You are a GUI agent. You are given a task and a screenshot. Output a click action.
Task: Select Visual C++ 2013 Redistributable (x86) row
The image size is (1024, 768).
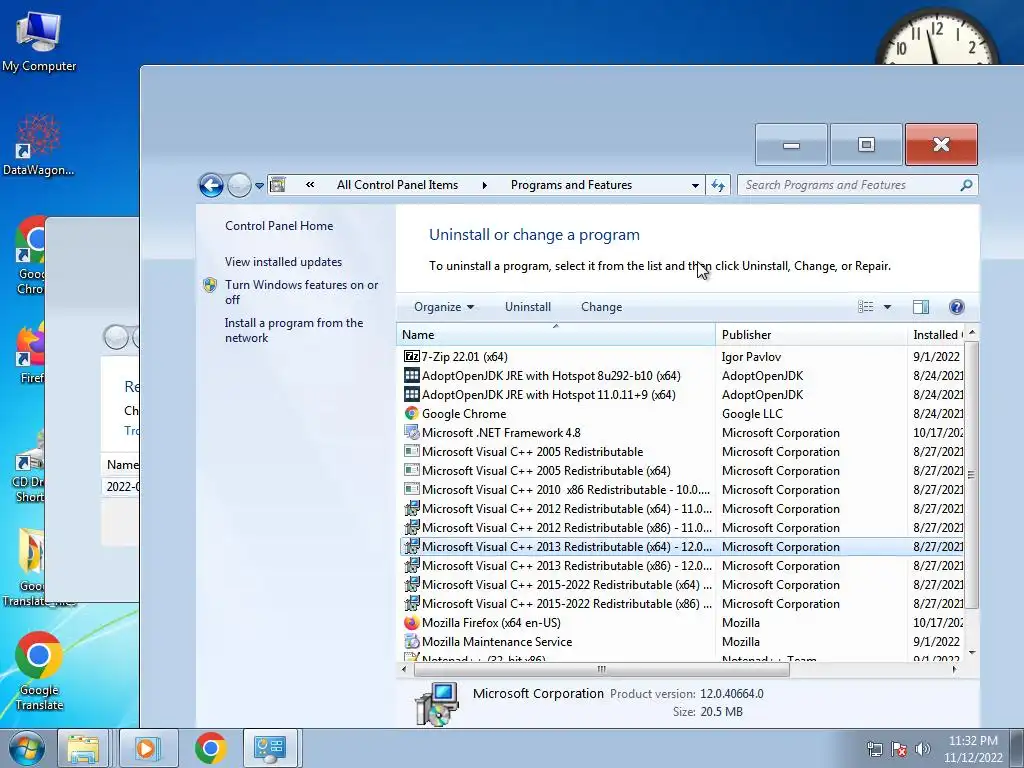(x=682, y=566)
